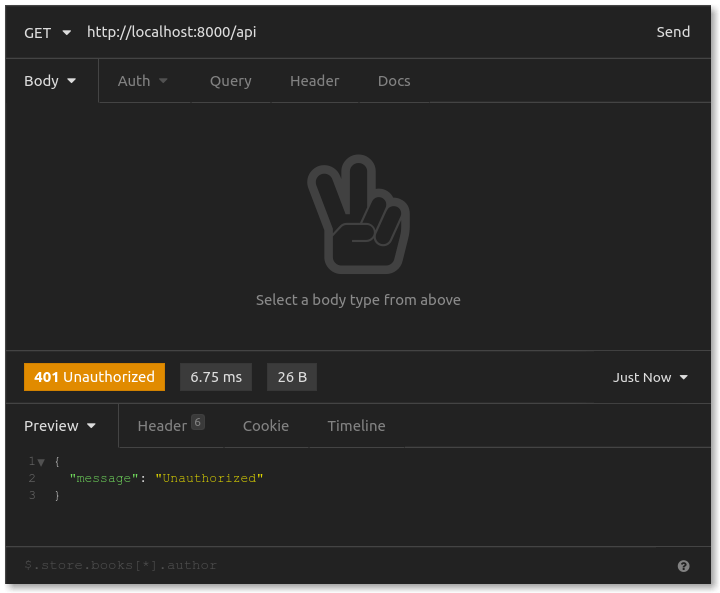Switch to the Query tab

(230, 81)
